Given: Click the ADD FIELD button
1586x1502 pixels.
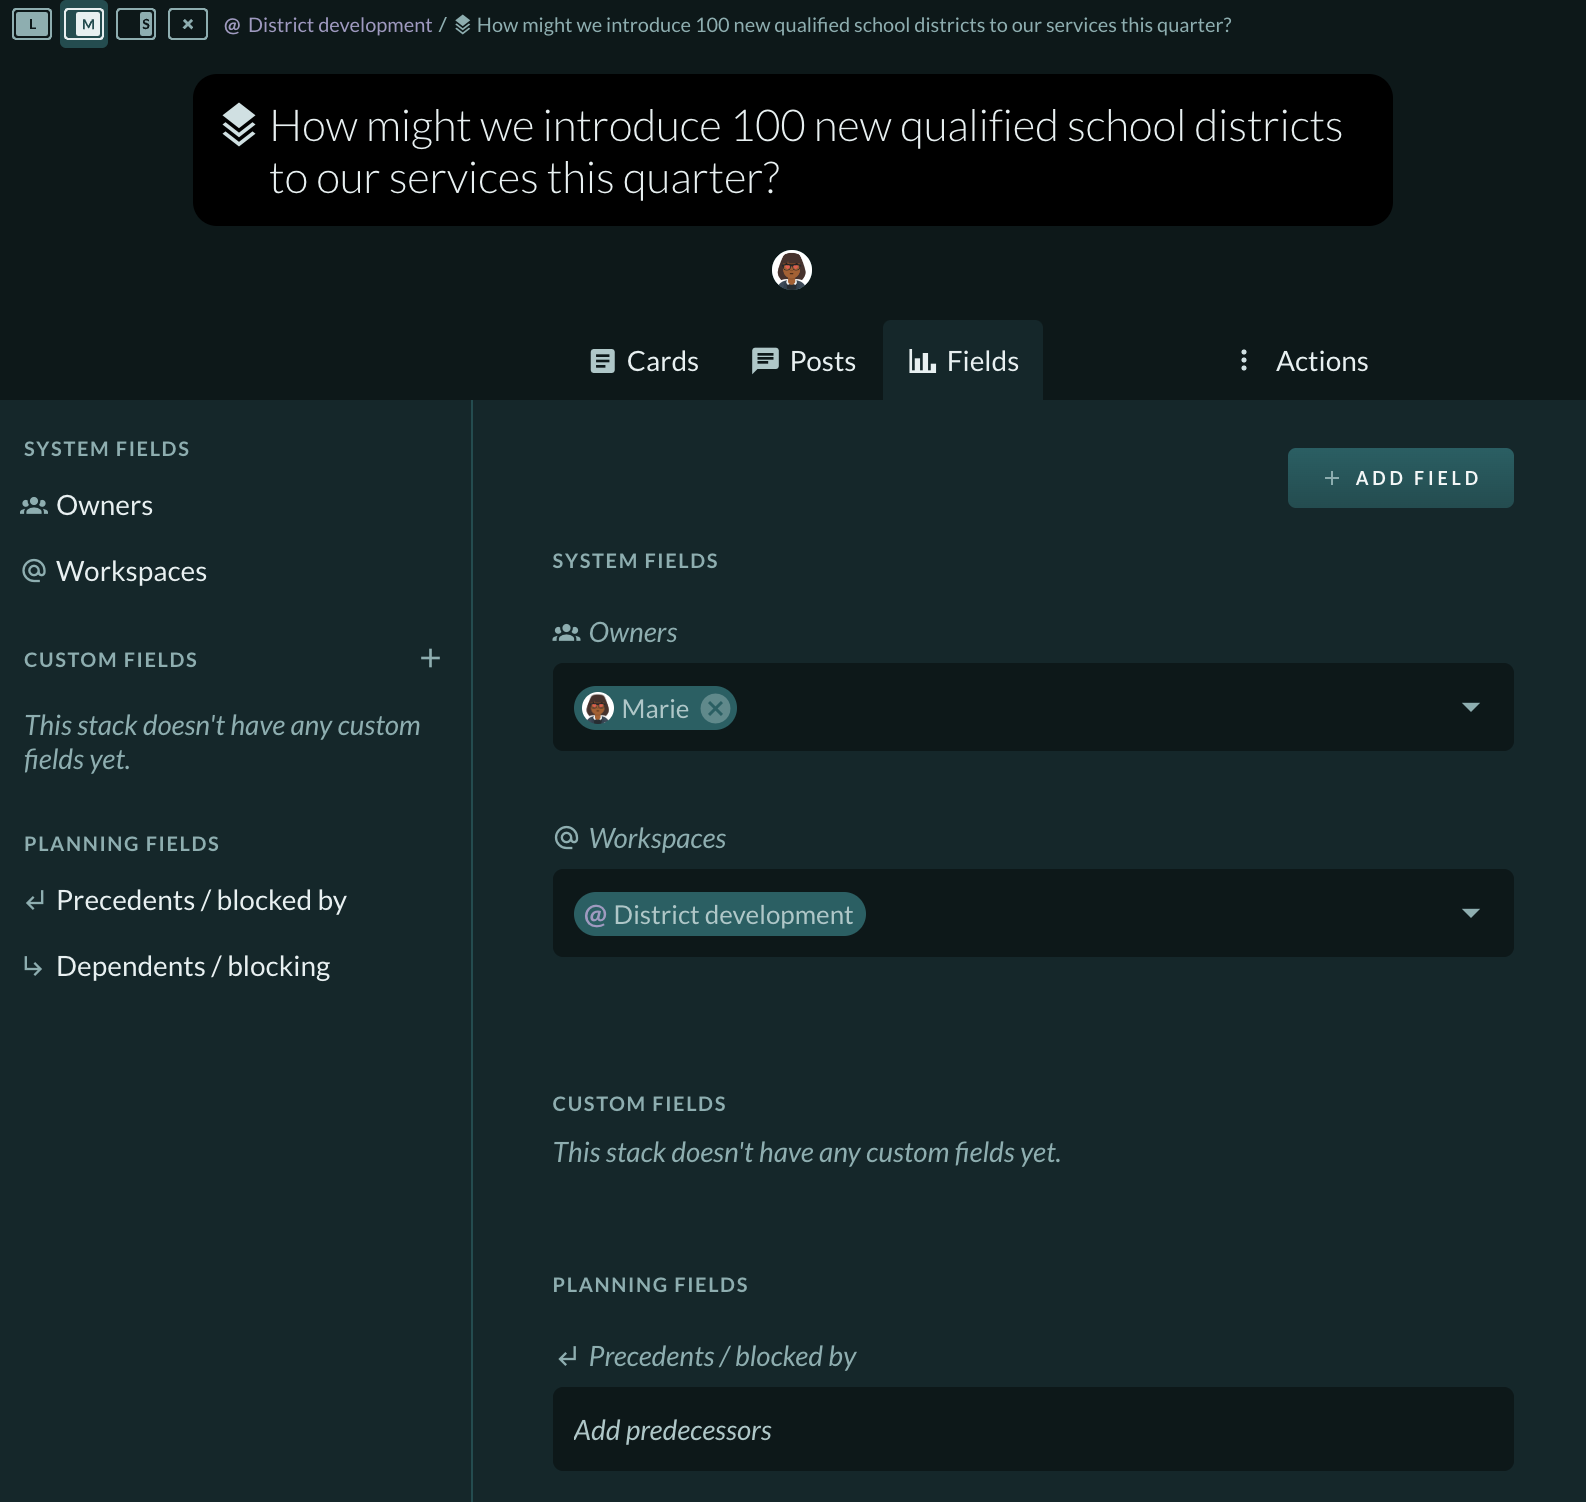Looking at the screenshot, I should (x=1400, y=478).
